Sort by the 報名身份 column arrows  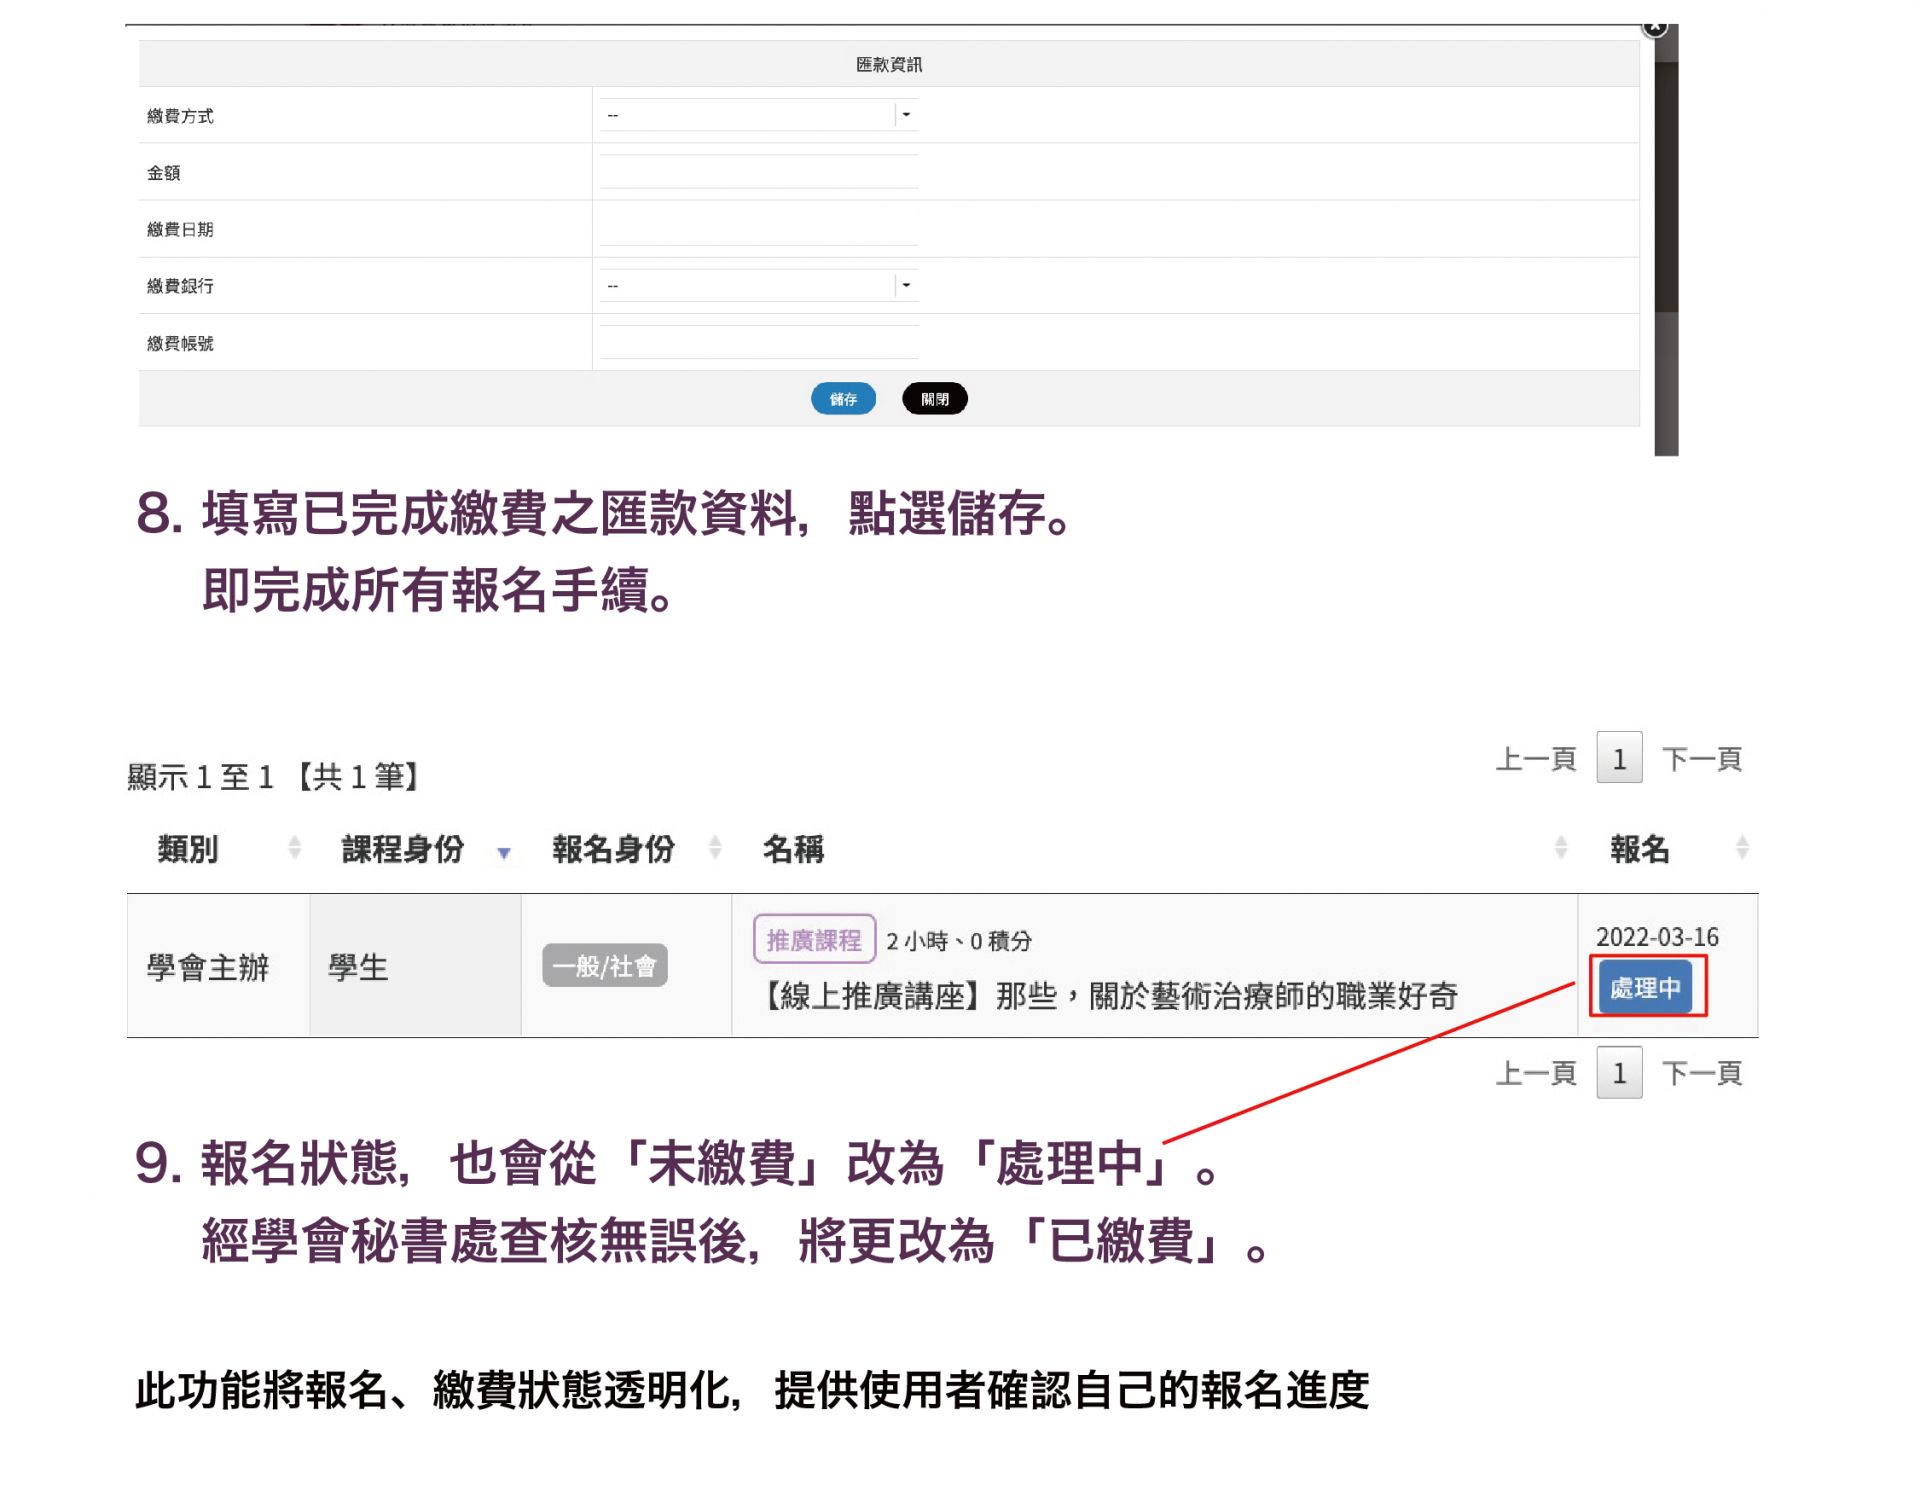[715, 848]
